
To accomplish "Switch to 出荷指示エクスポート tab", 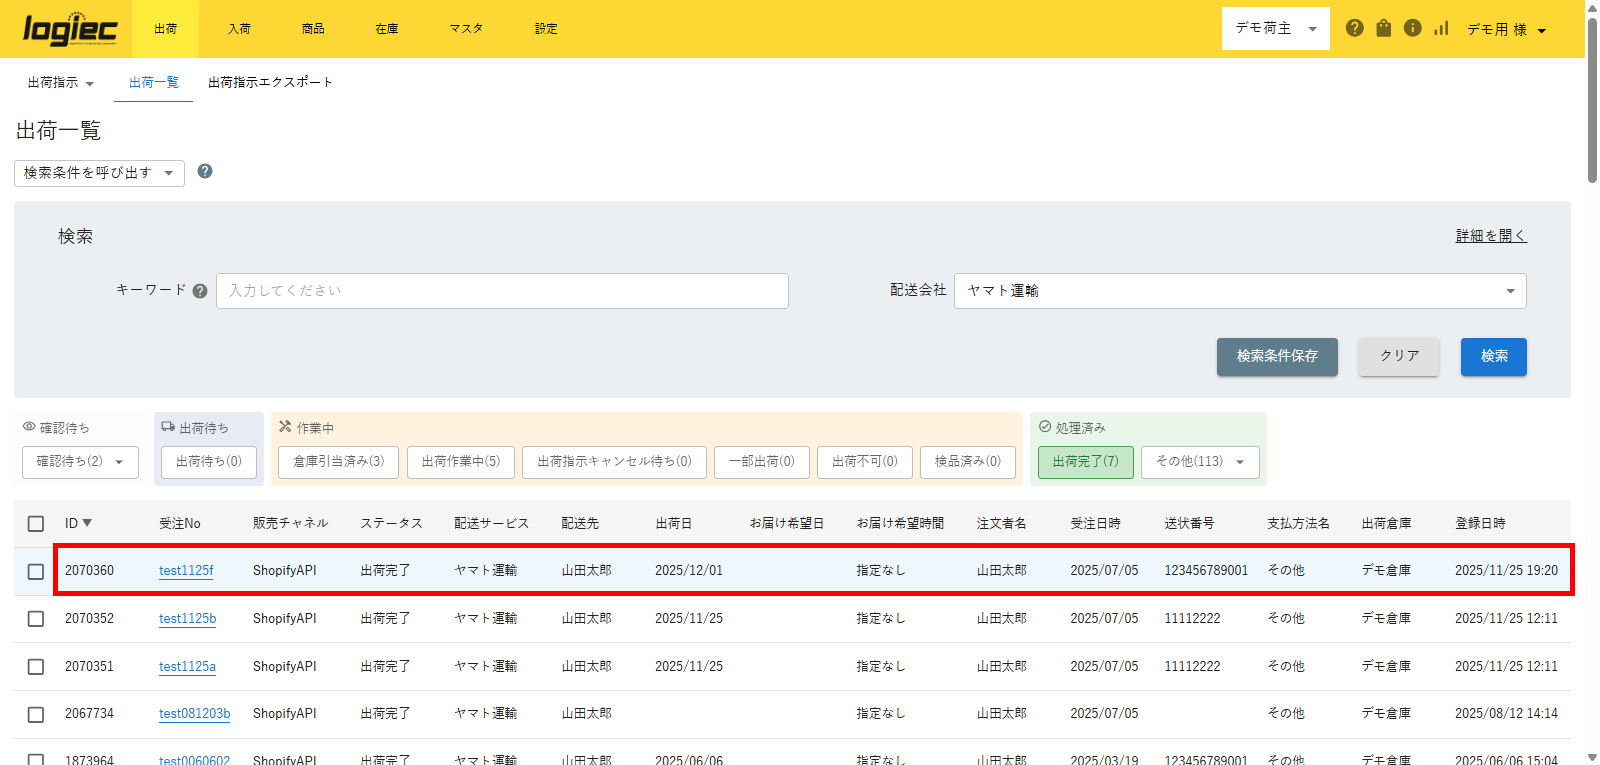I will coord(270,83).
